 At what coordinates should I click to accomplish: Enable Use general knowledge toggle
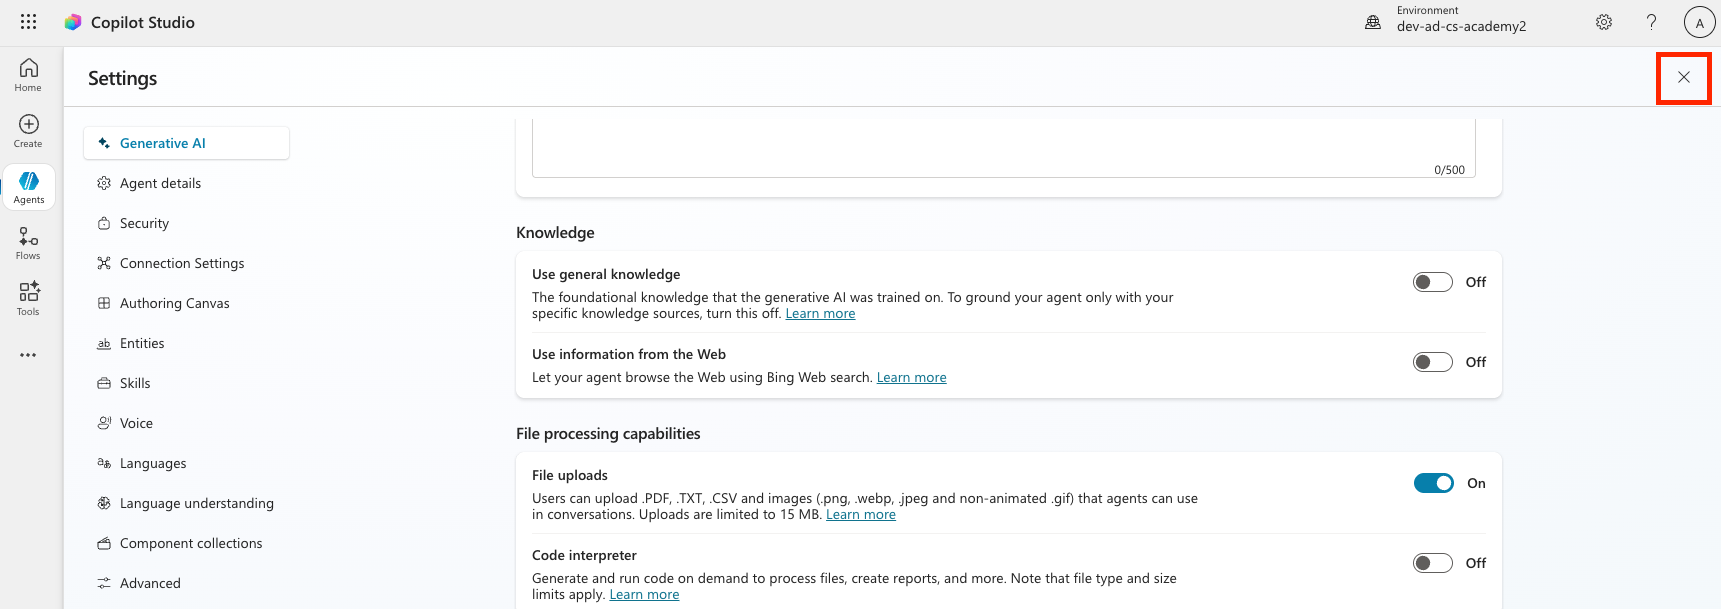(x=1432, y=282)
